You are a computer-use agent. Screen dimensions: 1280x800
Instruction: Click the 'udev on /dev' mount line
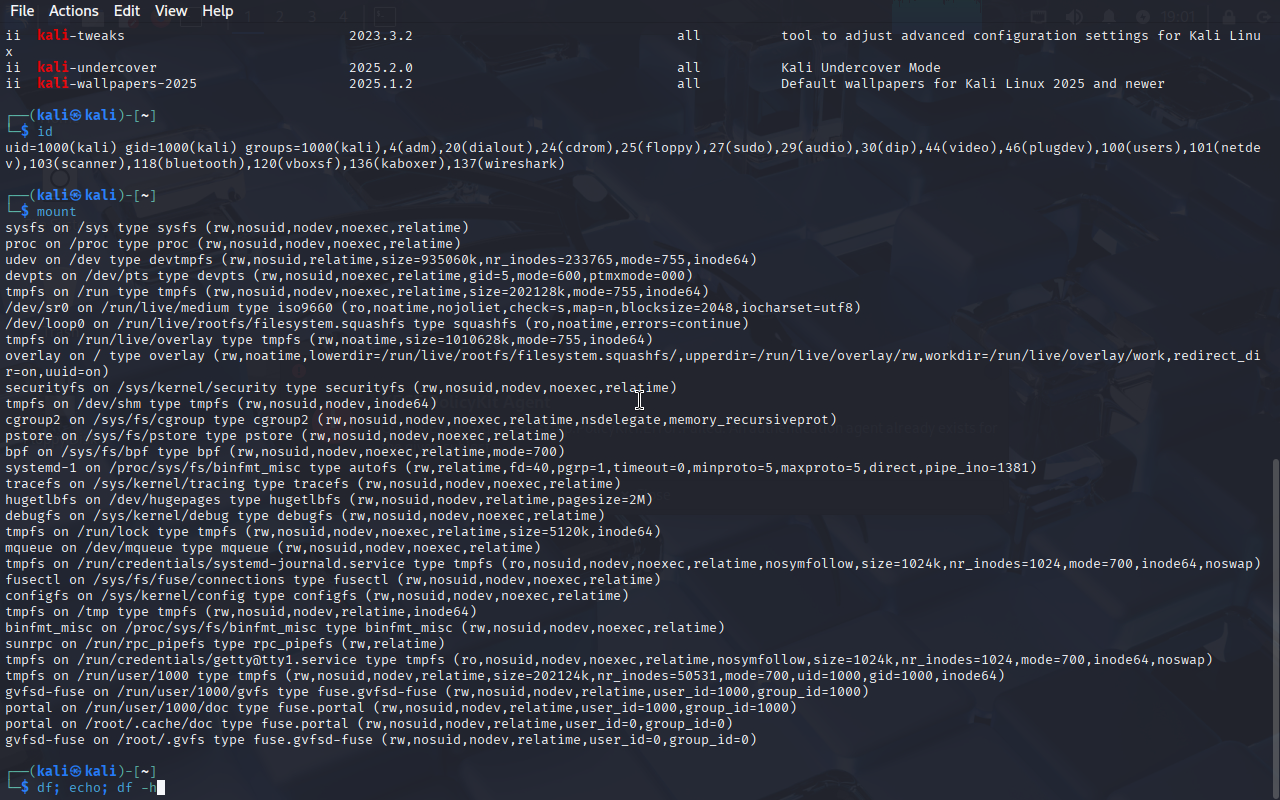pyautogui.click(x=381, y=260)
